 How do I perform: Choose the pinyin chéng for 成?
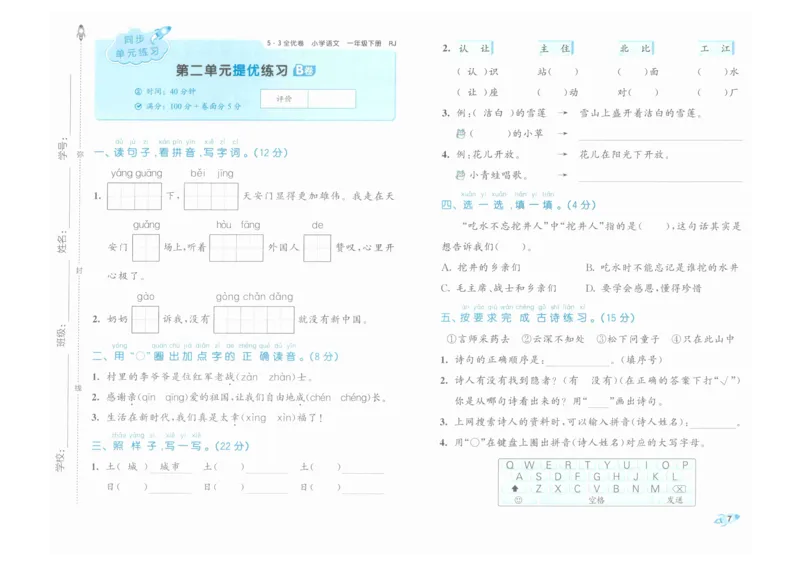coord(354,398)
